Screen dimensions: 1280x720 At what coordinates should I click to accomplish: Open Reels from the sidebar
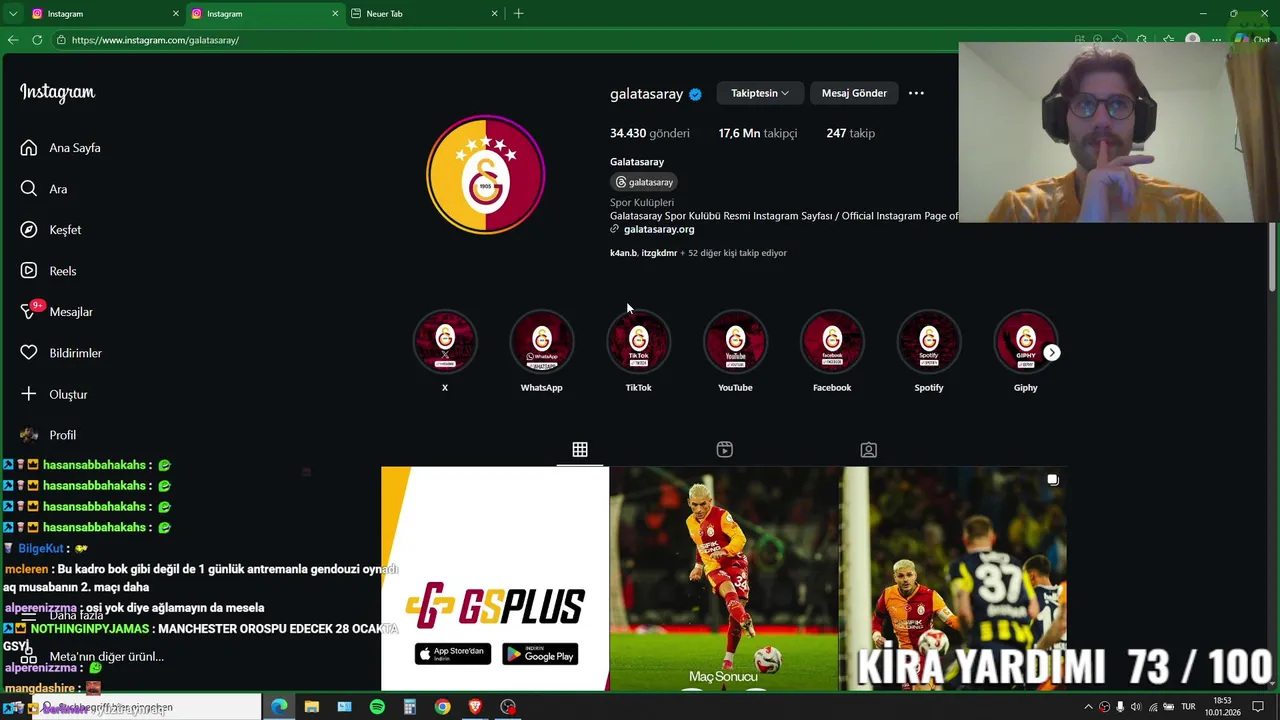pyautogui.click(x=49, y=271)
